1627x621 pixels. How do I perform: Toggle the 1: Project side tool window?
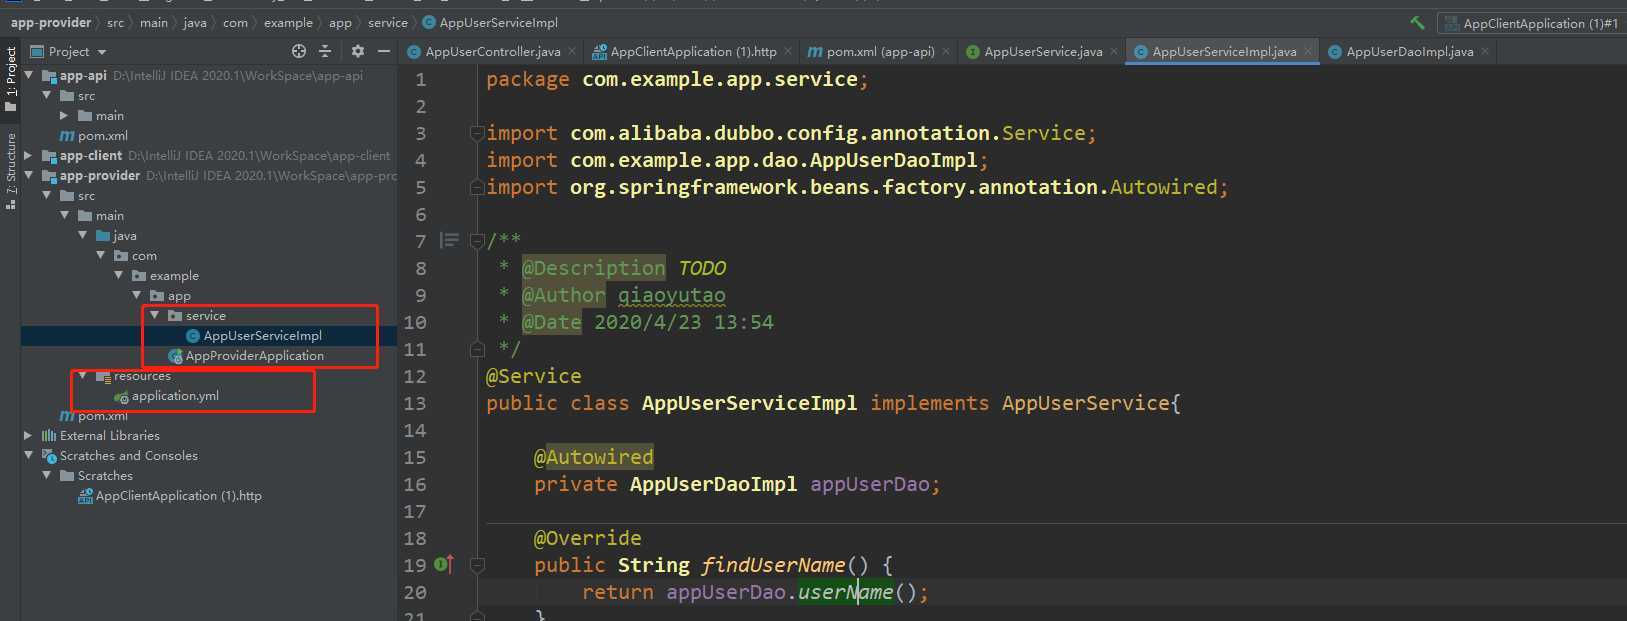(x=11, y=77)
